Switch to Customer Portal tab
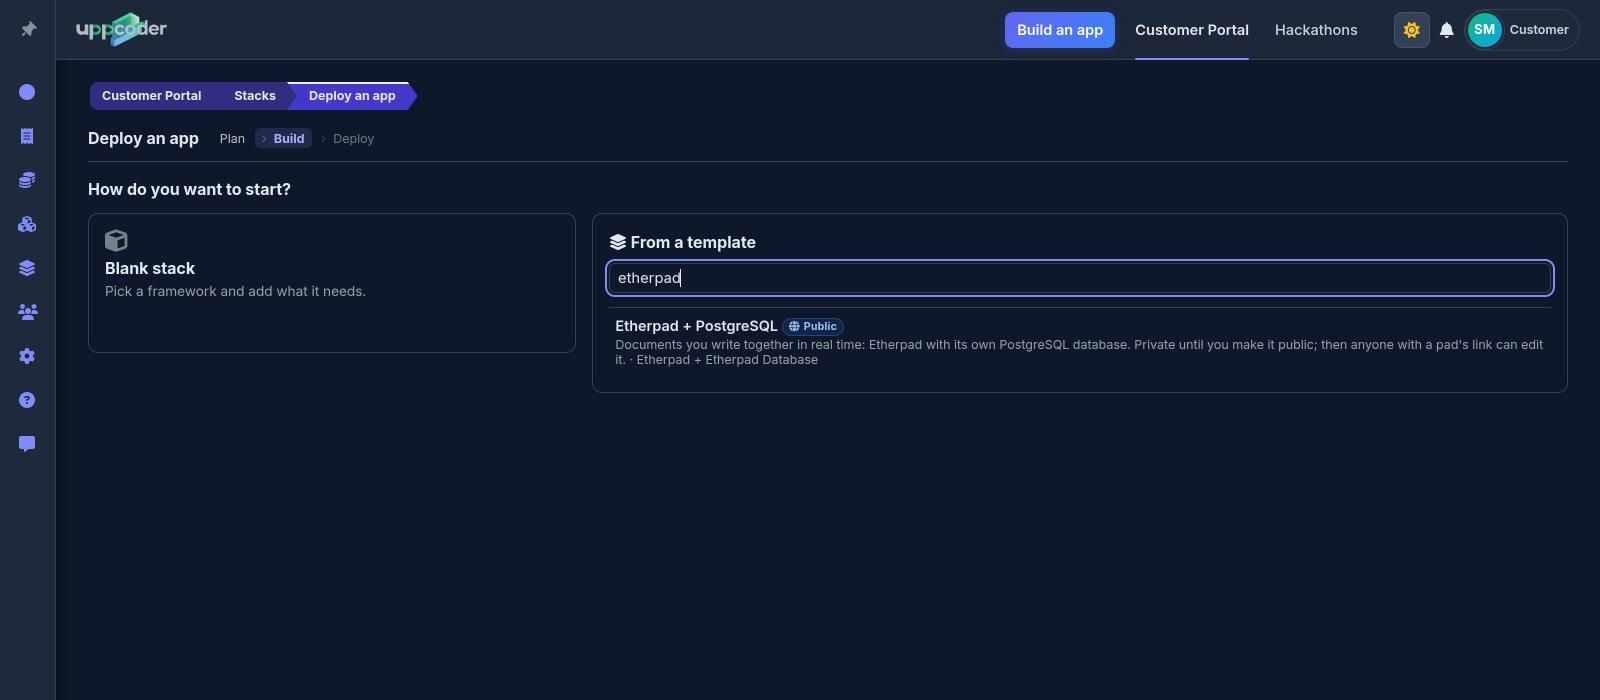 (1191, 30)
